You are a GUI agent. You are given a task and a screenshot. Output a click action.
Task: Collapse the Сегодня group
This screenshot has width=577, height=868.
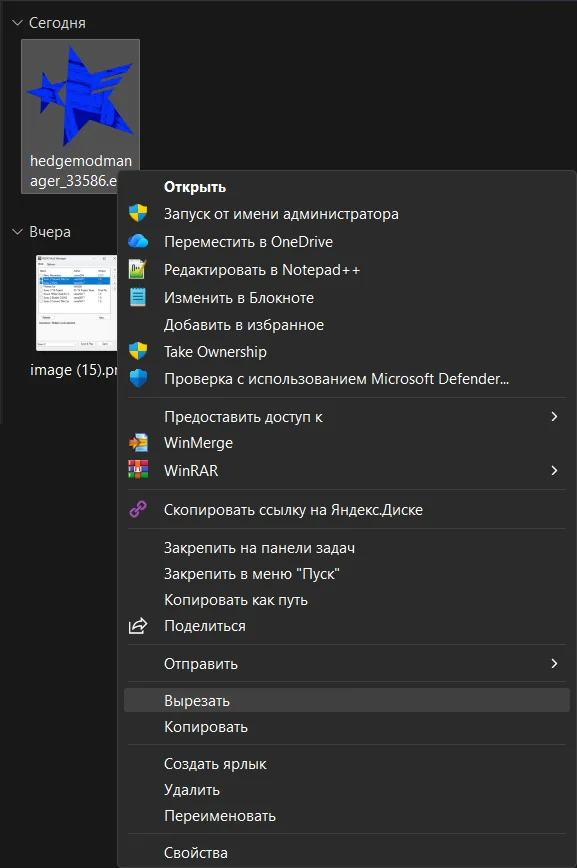click(17, 23)
